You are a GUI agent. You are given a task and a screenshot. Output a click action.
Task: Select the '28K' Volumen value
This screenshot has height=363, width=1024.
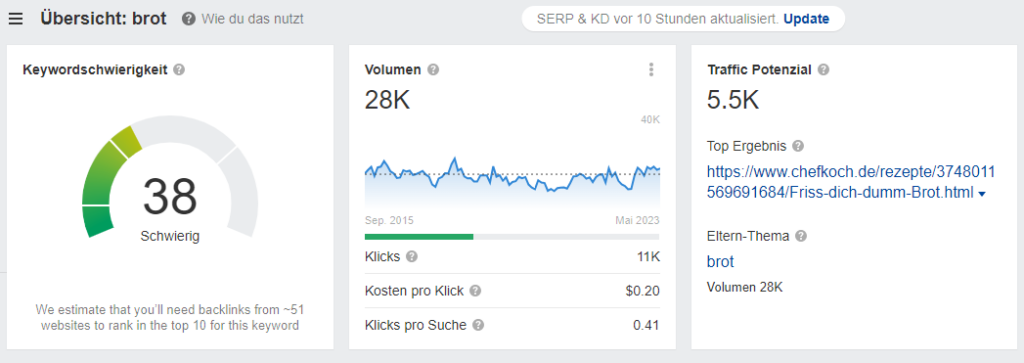click(387, 101)
